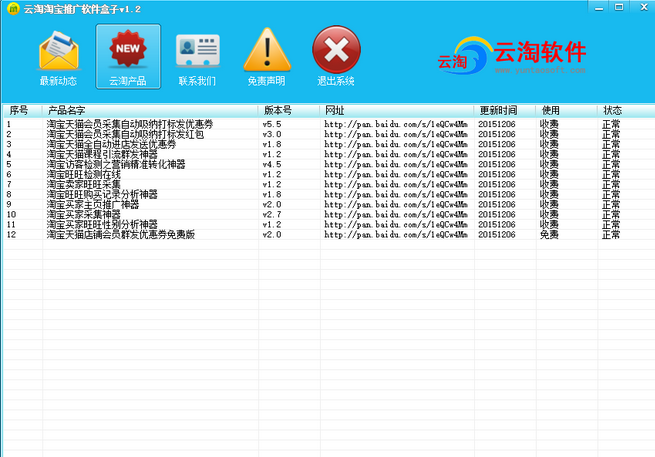Select row 淘宝天猫店铺会员群发优惠券免费版
Screen dimensions: 655x457
tap(329, 234)
